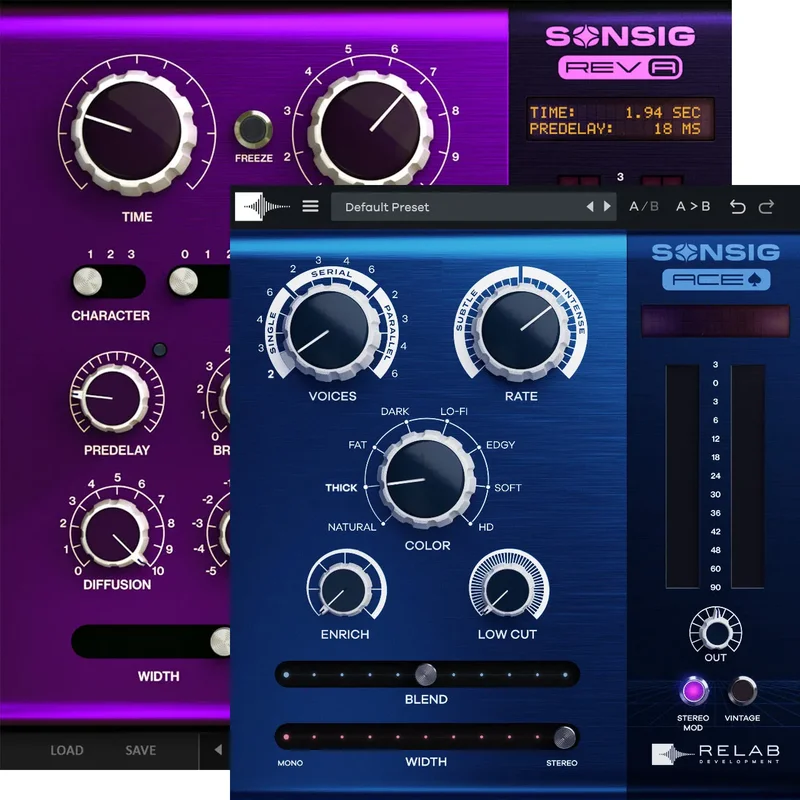This screenshot has height=800, width=800.
Task: Click the Character switch in REV A
Action: coord(108,282)
